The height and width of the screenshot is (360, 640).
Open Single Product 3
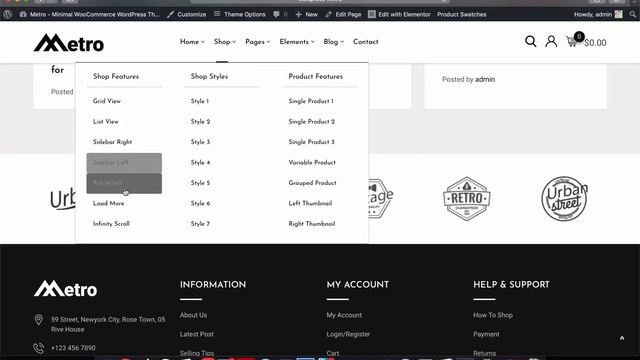click(x=311, y=142)
